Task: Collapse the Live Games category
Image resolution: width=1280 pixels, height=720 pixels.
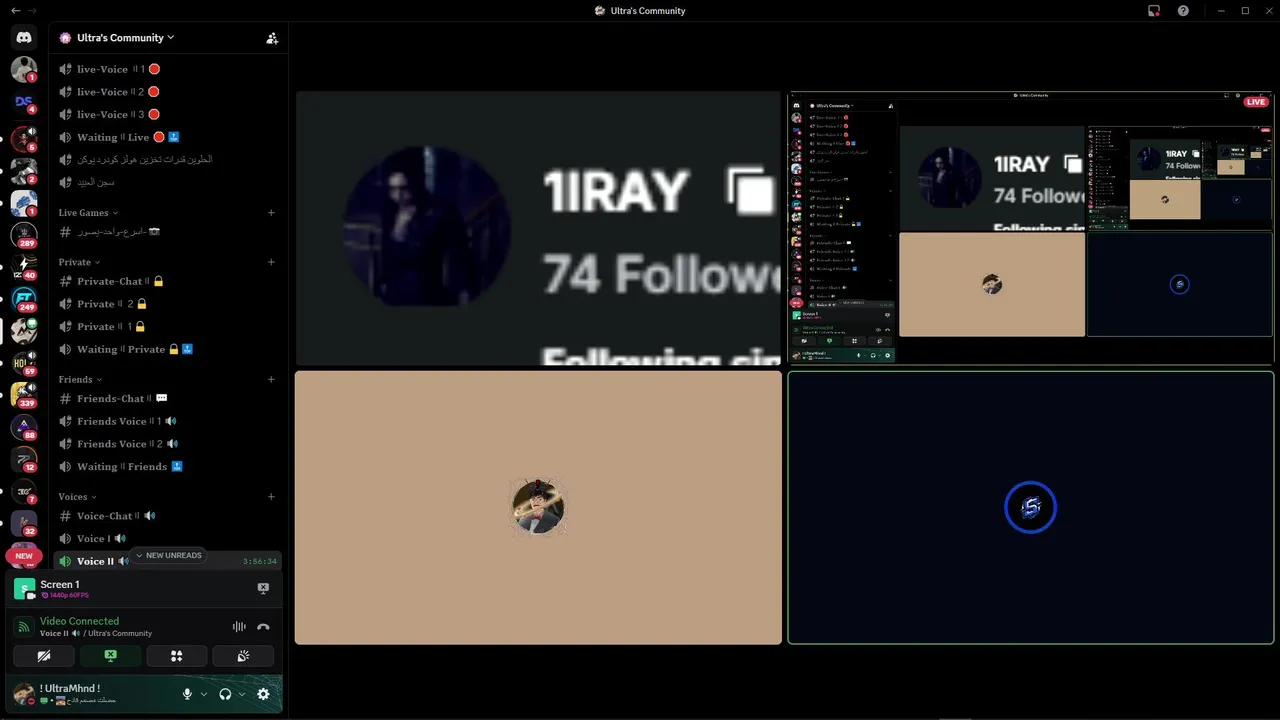Action: 89,213
